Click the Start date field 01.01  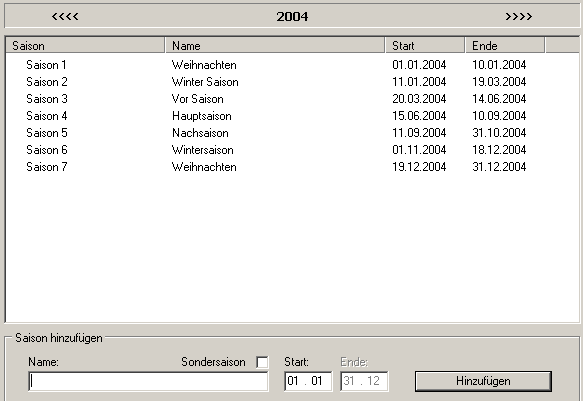pyautogui.click(x=308, y=381)
